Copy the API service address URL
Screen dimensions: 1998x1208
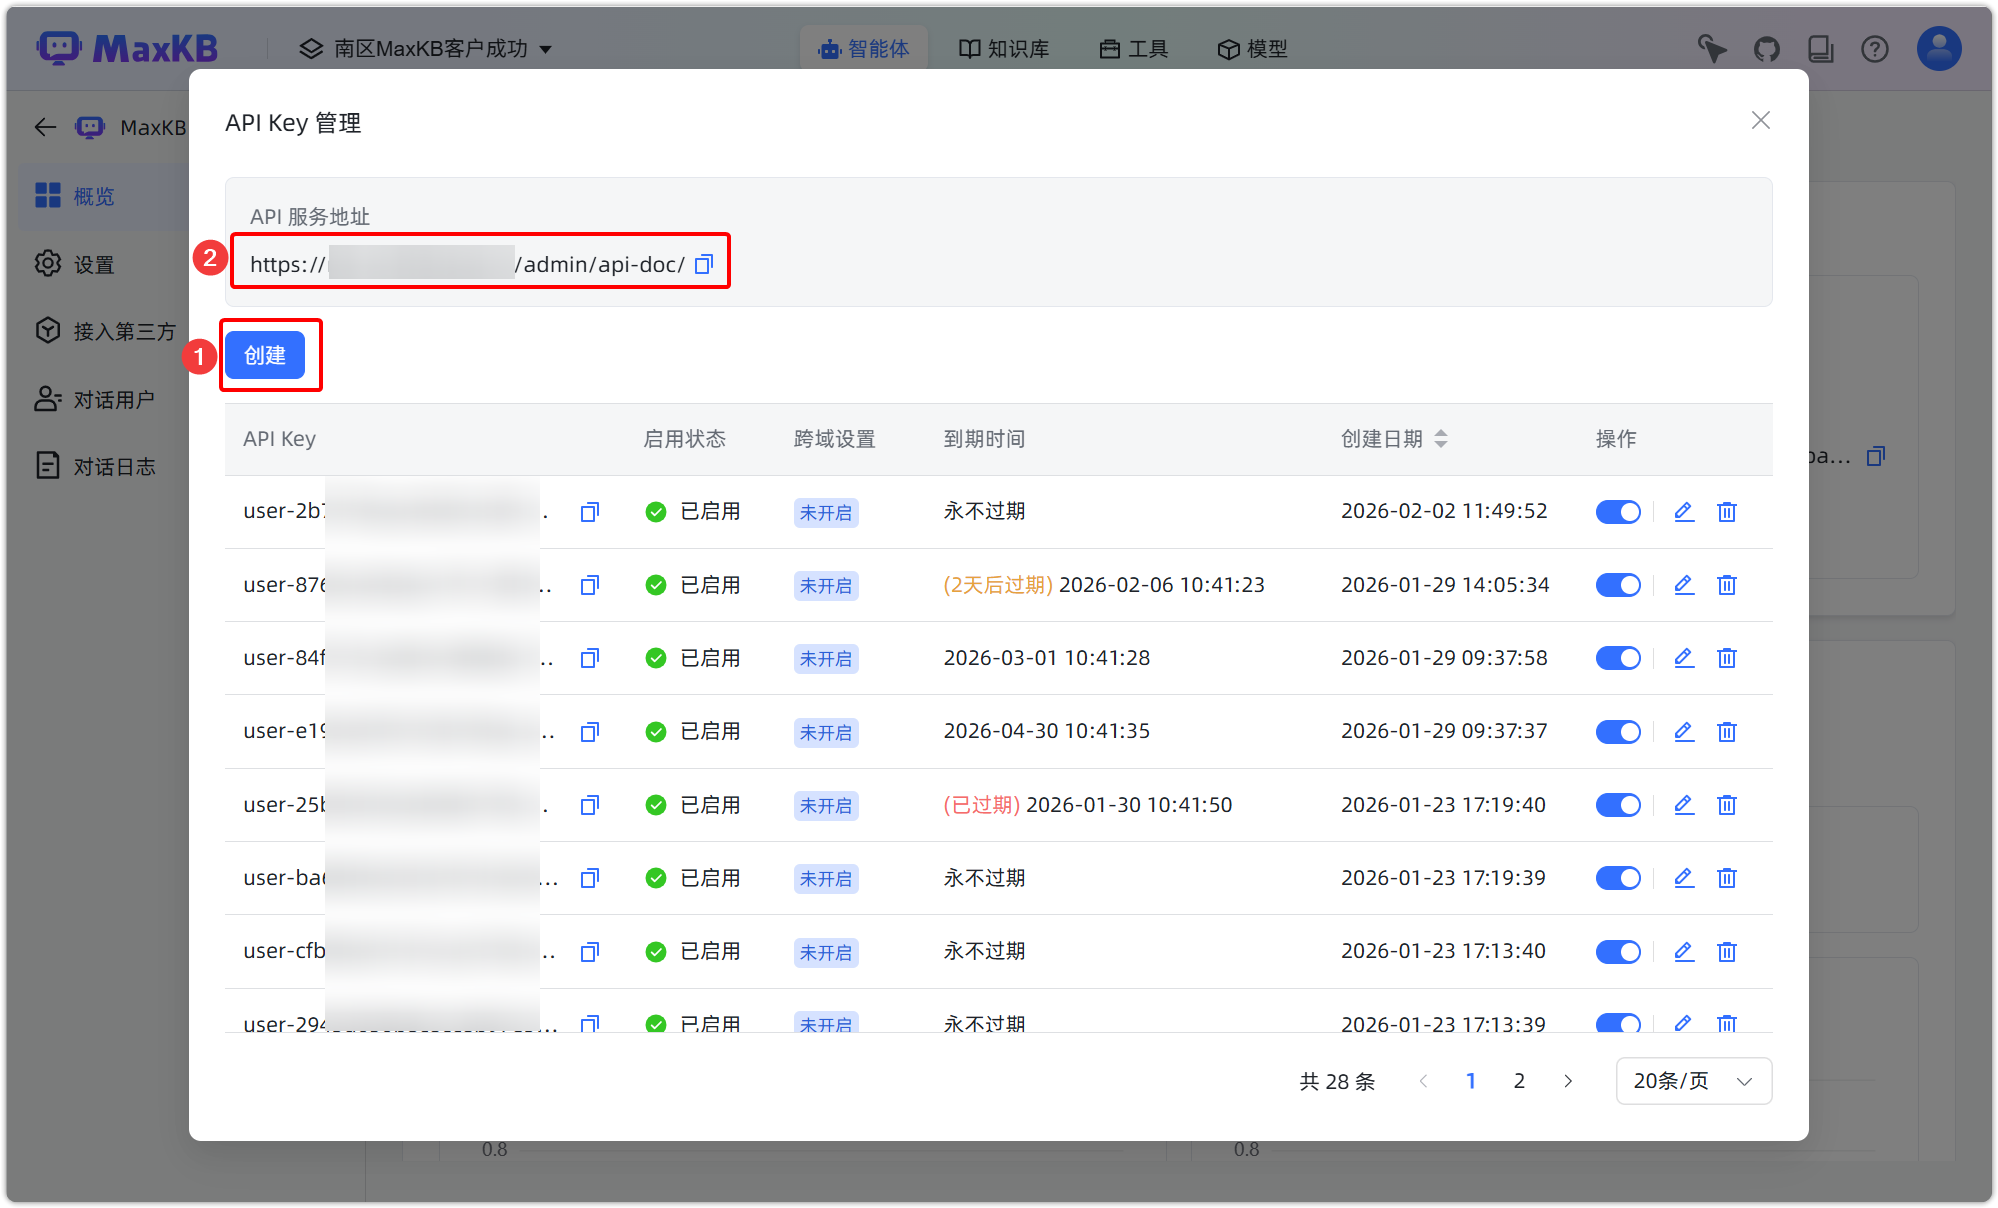[x=704, y=264]
